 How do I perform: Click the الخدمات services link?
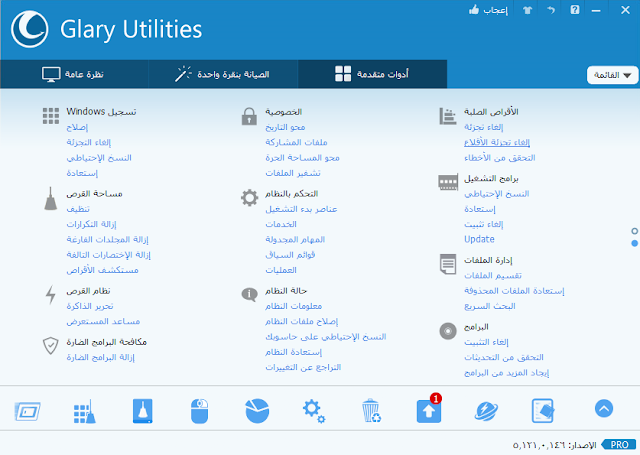click(x=281, y=224)
